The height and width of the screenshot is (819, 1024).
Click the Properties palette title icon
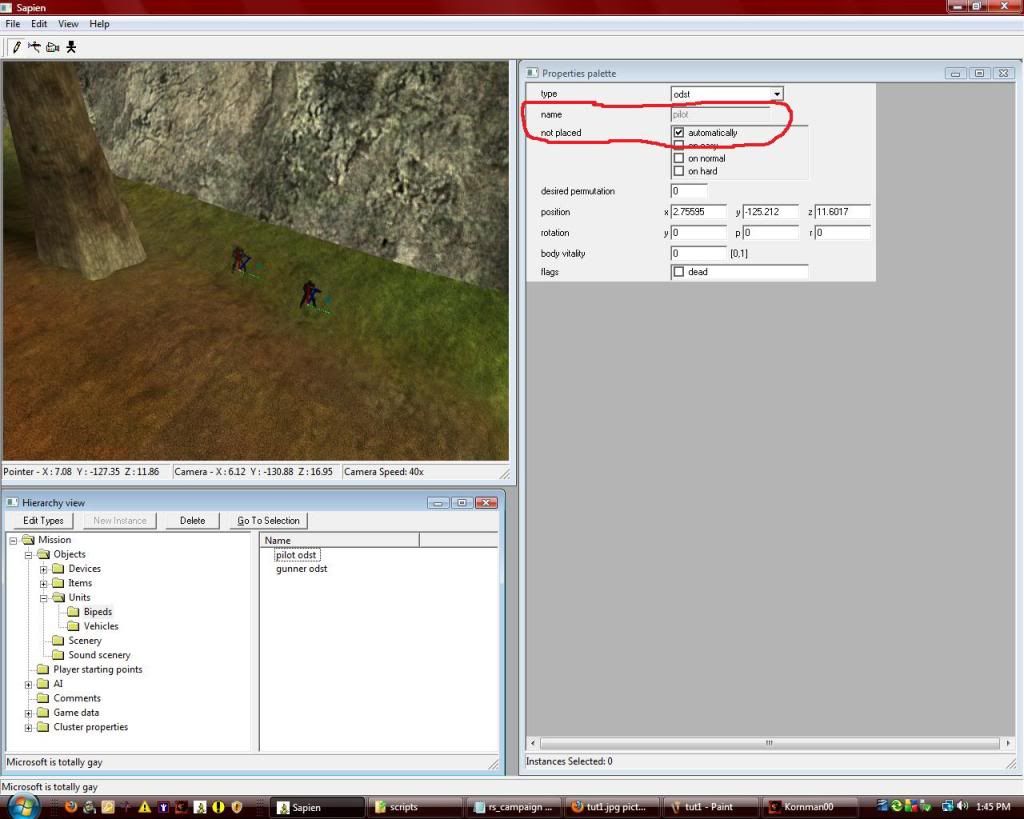pyautogui.click(x=532, y=73)
